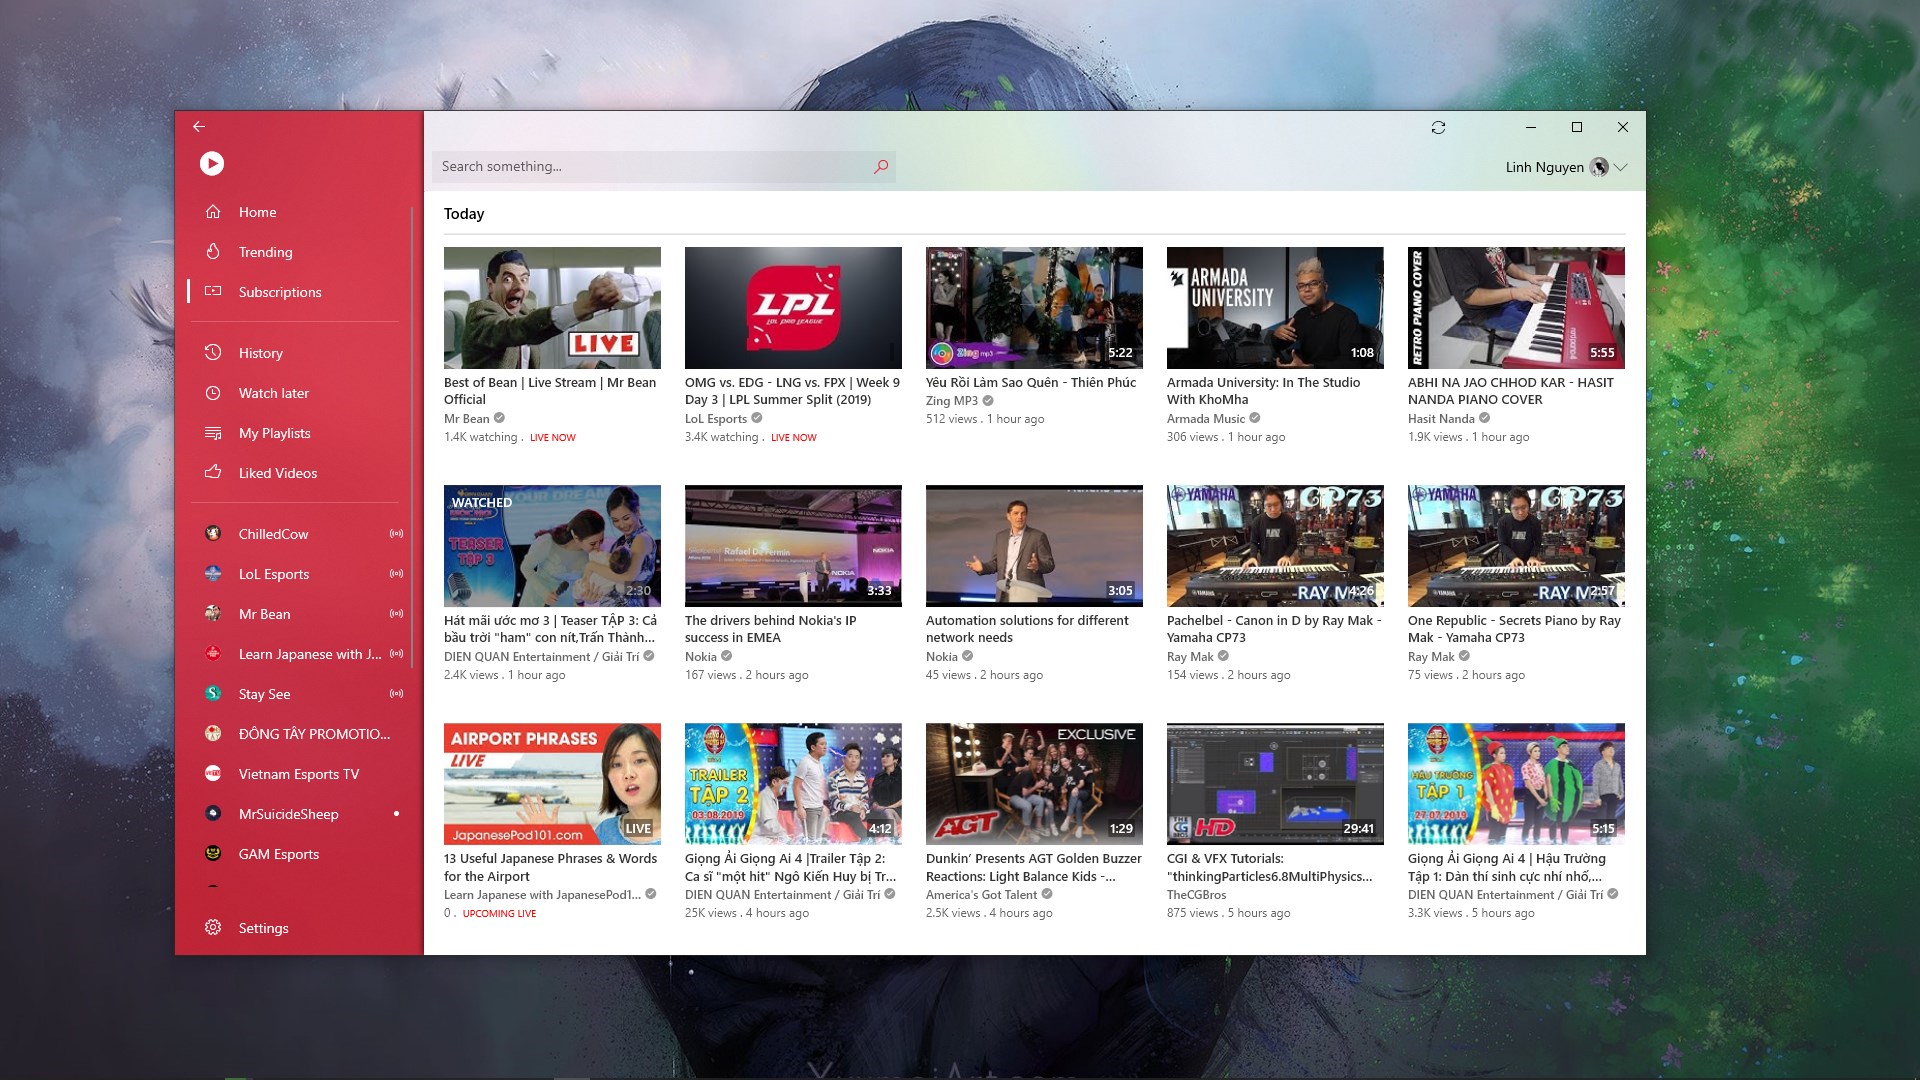Play the Pachelbel Canon in D video thumbnail
The width and height of the screenshot is (1920, 1080).
1274,546
